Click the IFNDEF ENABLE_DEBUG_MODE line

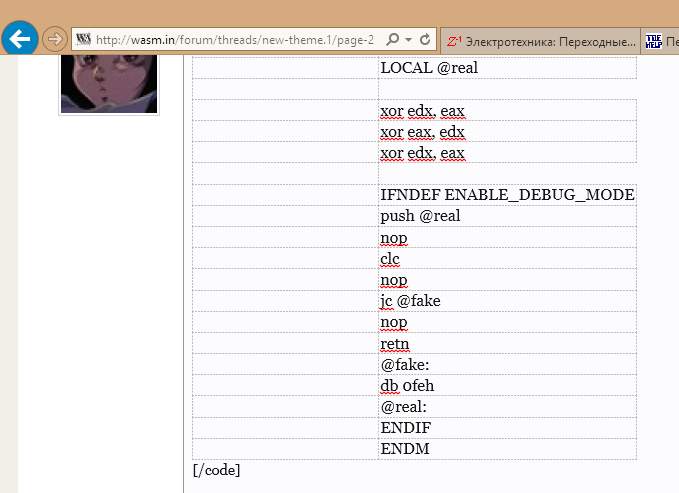pos(507,194)
